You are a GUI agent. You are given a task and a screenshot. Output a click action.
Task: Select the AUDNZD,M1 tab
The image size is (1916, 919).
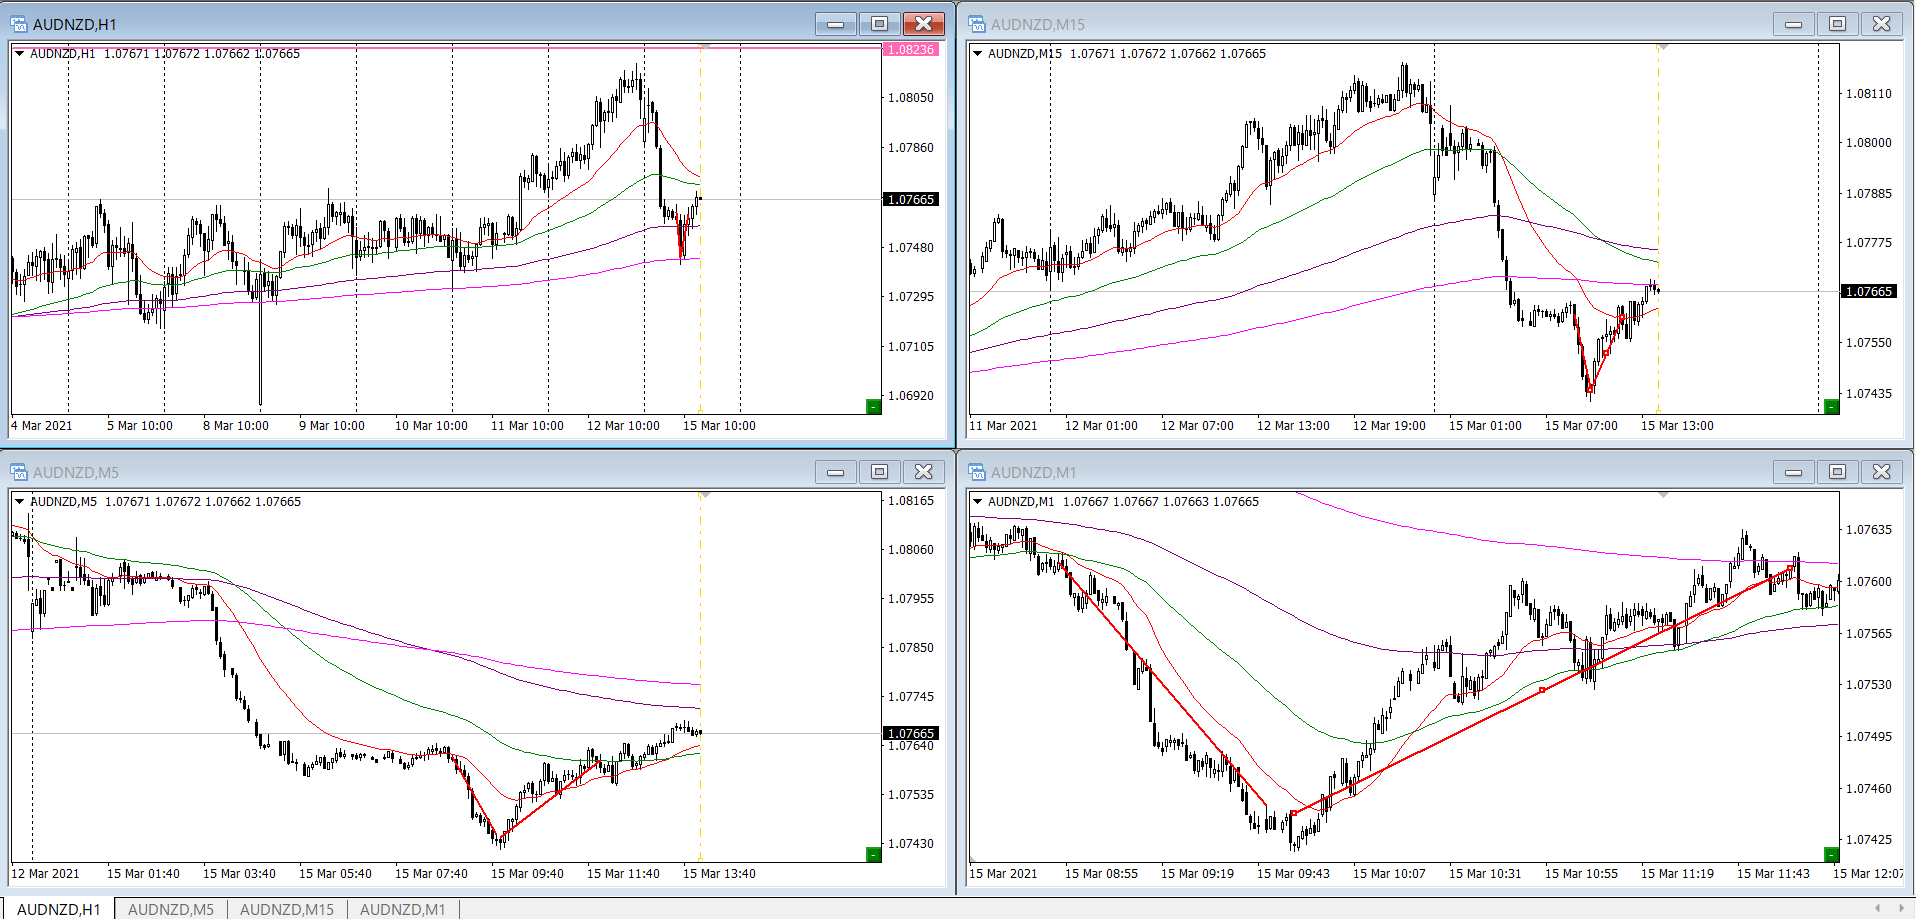click(x=402, y=909)
